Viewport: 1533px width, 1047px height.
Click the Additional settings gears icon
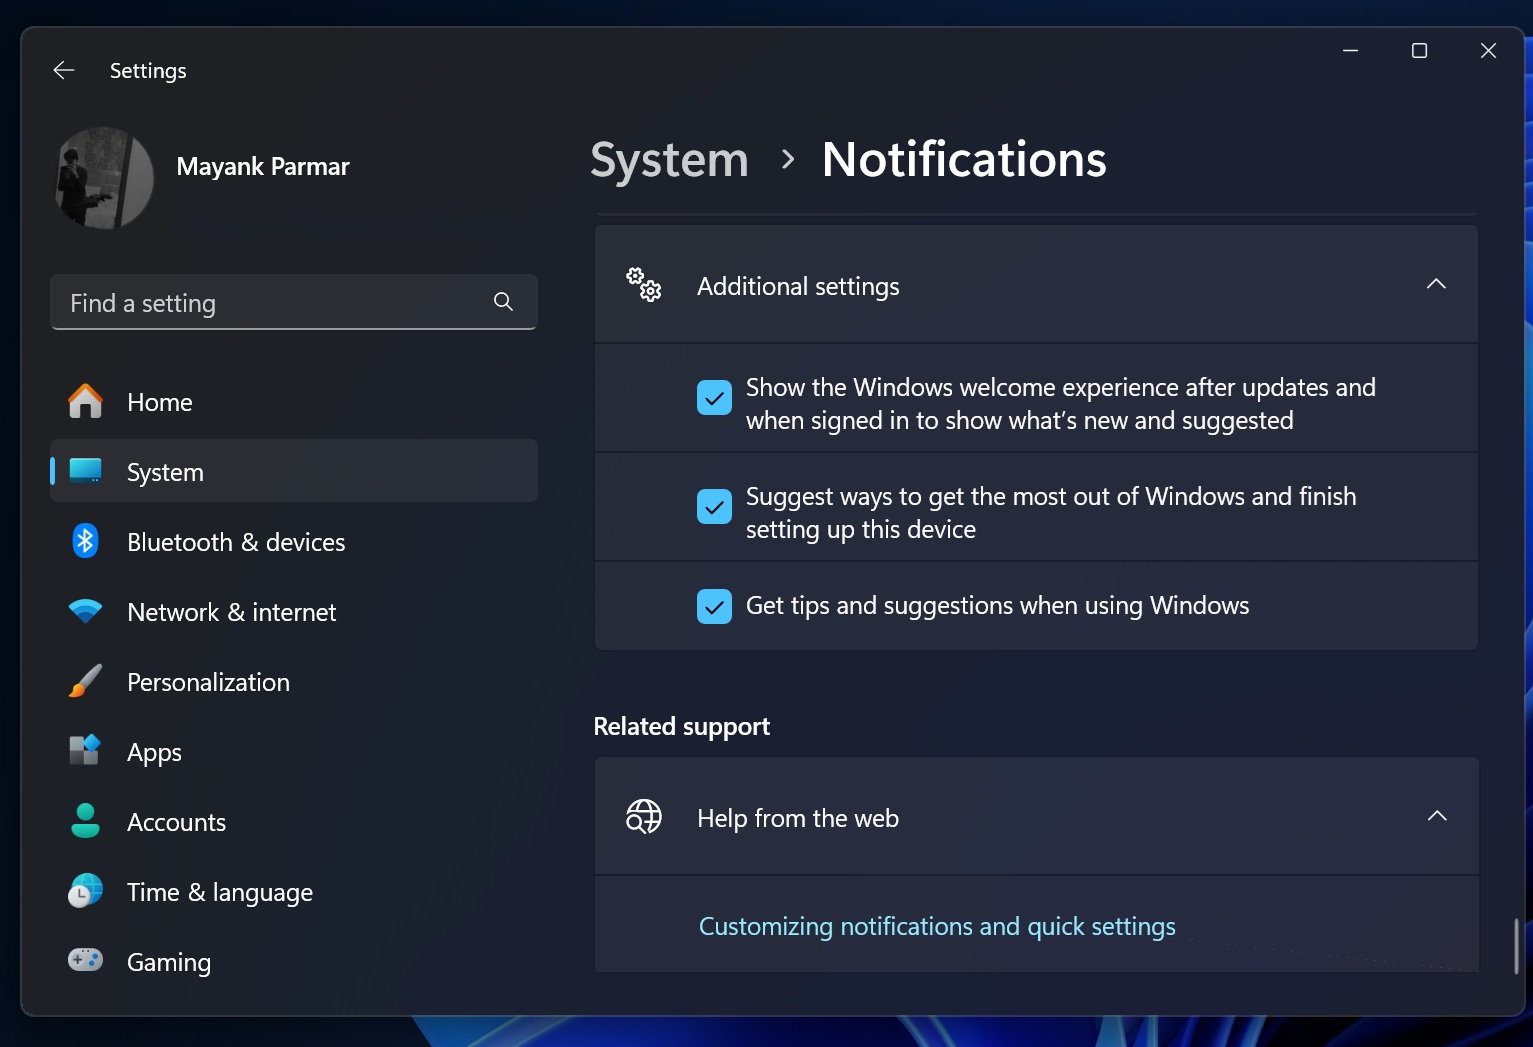pos(643,285)
